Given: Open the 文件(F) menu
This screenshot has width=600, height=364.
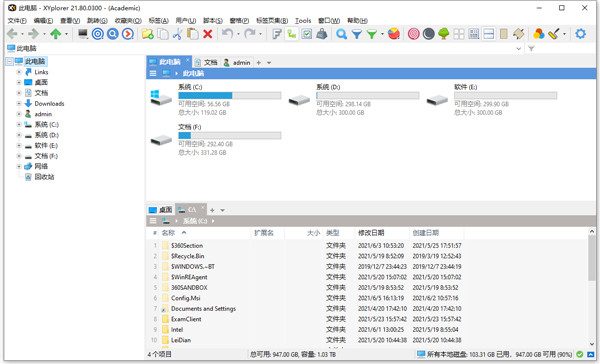Looking at the screenshot, I should click(17, 21).
